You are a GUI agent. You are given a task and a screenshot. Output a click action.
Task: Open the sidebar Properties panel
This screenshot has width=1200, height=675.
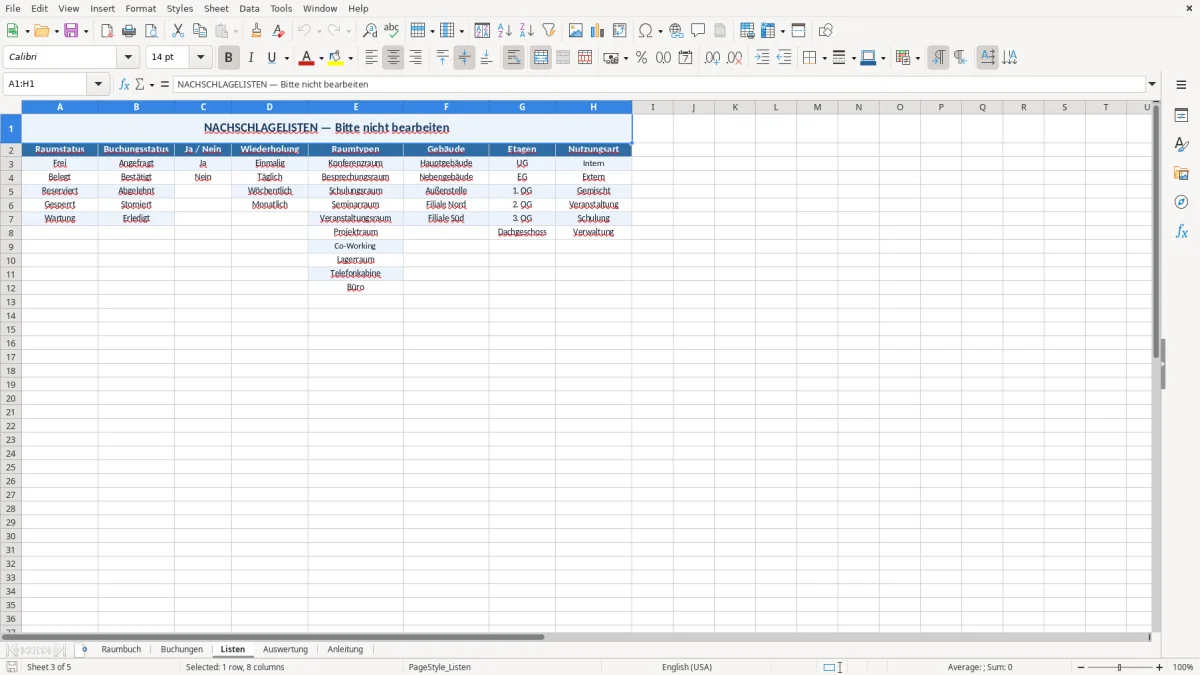[x=1181, y=115]
